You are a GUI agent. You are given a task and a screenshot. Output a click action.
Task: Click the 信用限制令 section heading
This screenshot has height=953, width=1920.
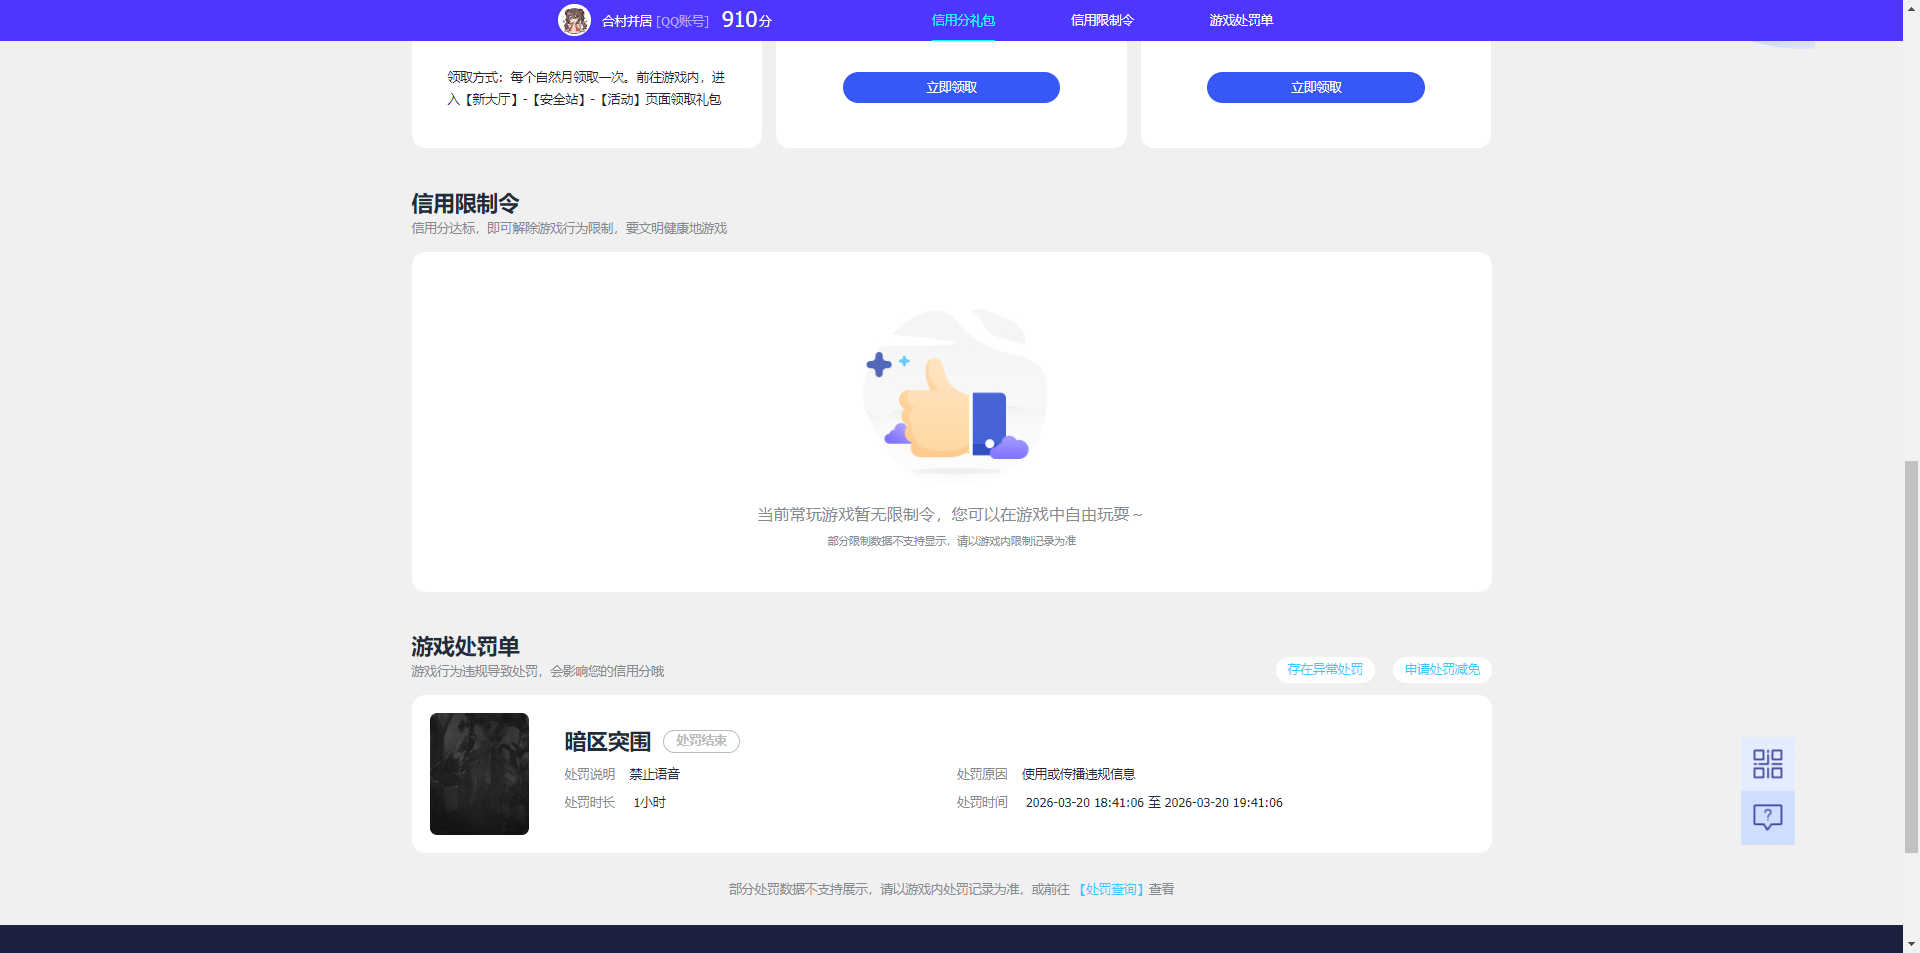pyautogui.click(x=465, y=204)
